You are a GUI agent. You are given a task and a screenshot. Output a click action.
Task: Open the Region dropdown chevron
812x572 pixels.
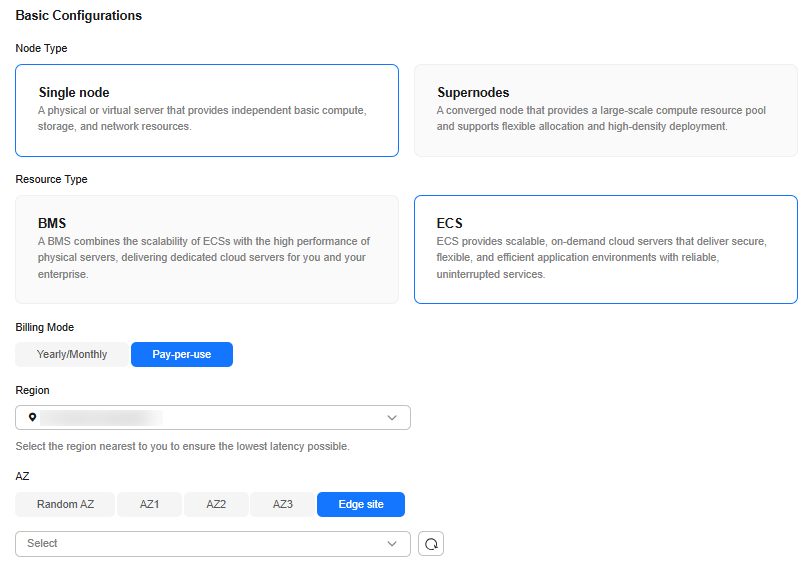pyautogui.click(x=392, y=418)
